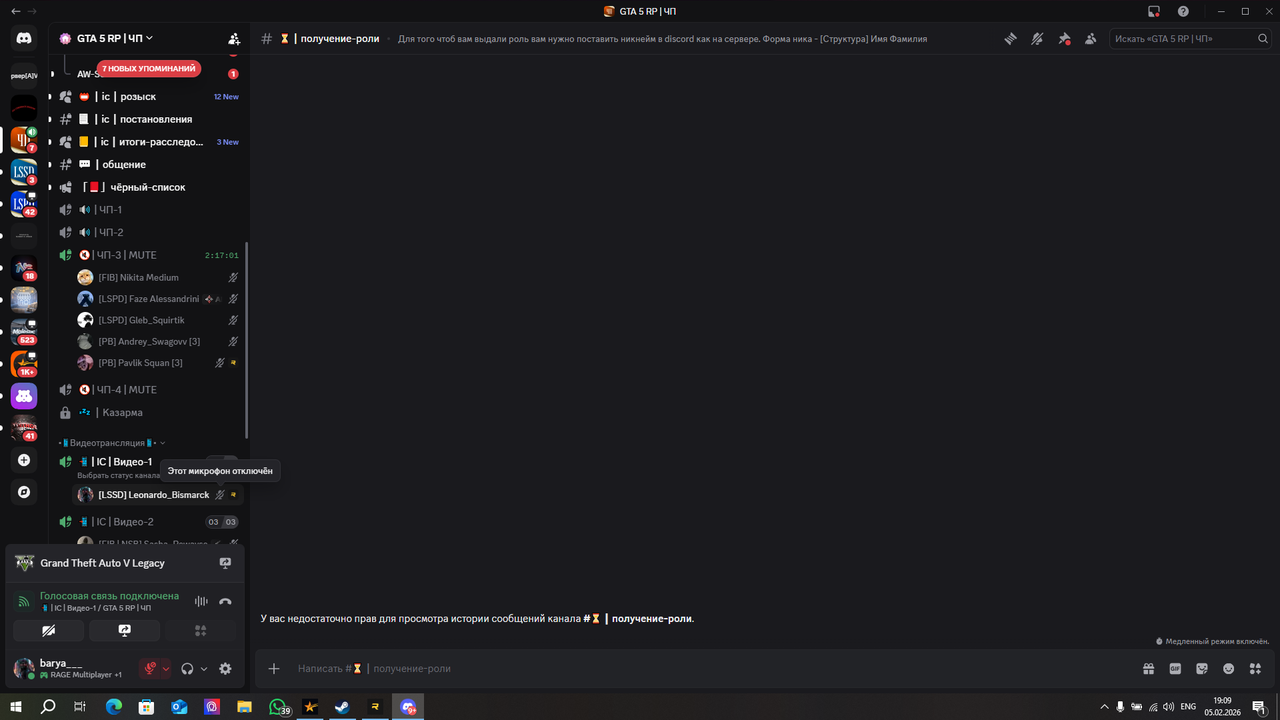
Task: Open the чёрный-список channel
Action: [147, 187]
